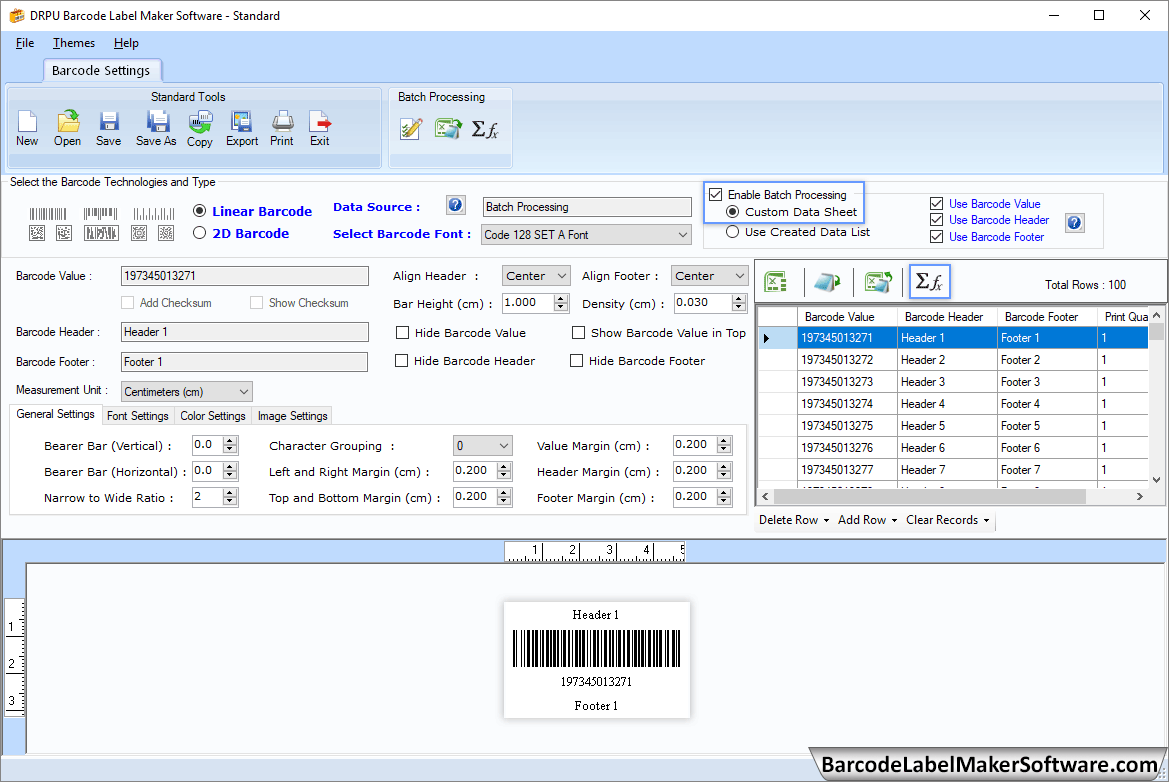Select table cell Header 5
The image size is (1169, 782).
click(x=947, y=426)
